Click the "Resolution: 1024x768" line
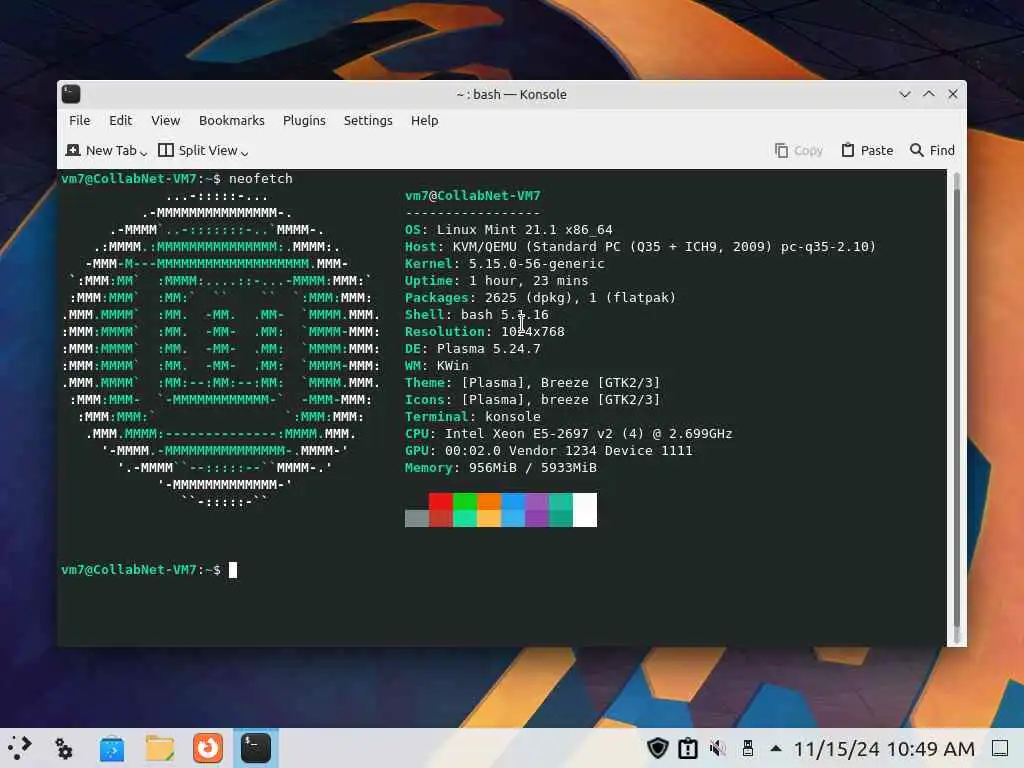Viewport: 1024px width, 768px height. pos(485,332)
